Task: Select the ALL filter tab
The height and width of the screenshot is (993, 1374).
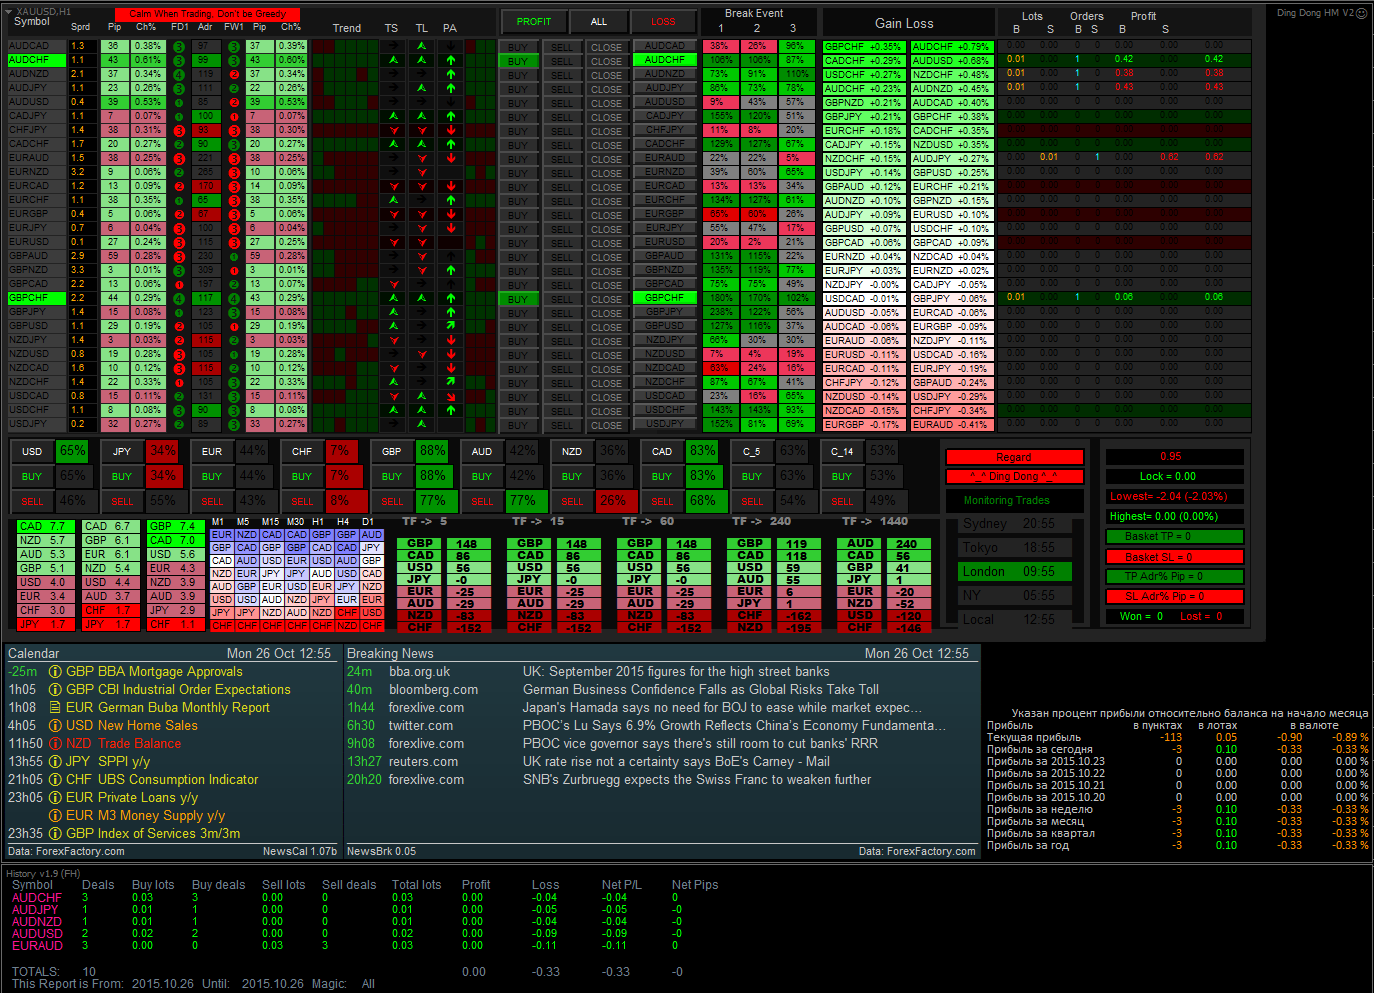Action: [x=599, y=21]
